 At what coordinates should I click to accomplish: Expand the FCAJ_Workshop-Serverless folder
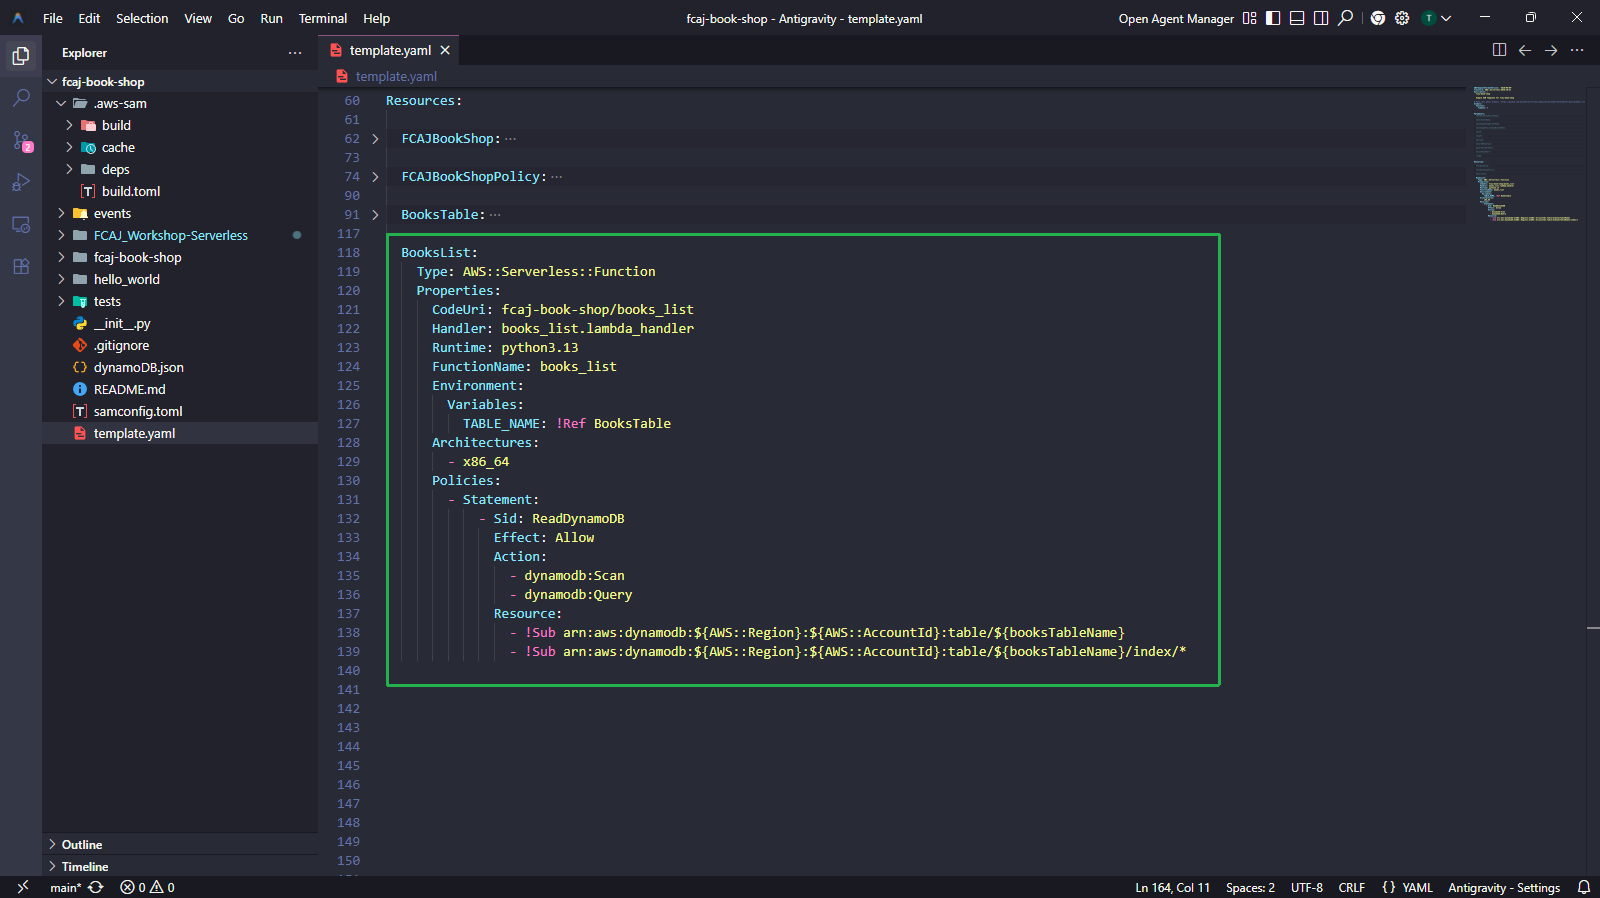pyautogui.click(x=60, y=236)
